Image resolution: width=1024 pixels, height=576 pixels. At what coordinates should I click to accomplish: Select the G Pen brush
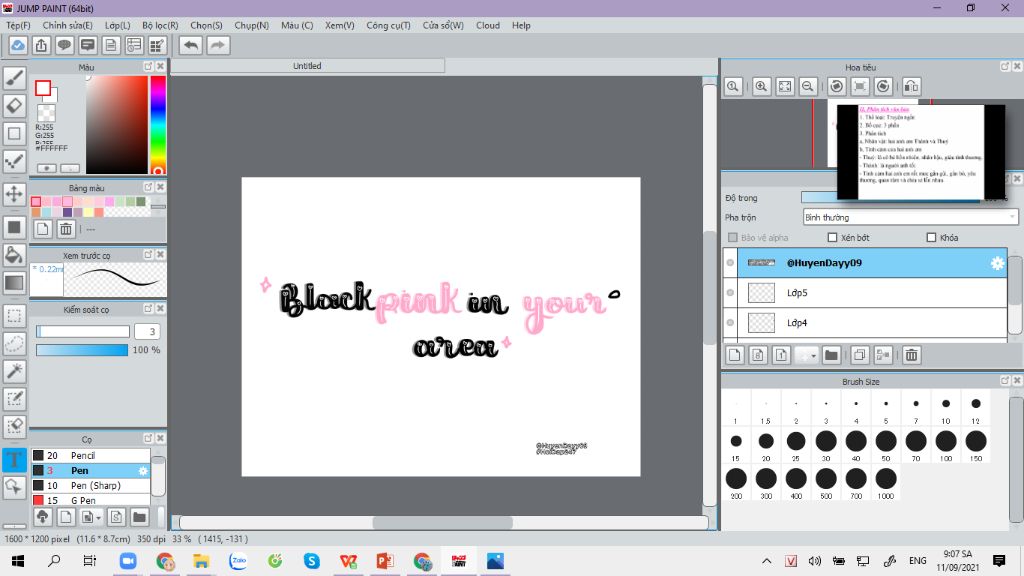(x=91, y=500)
